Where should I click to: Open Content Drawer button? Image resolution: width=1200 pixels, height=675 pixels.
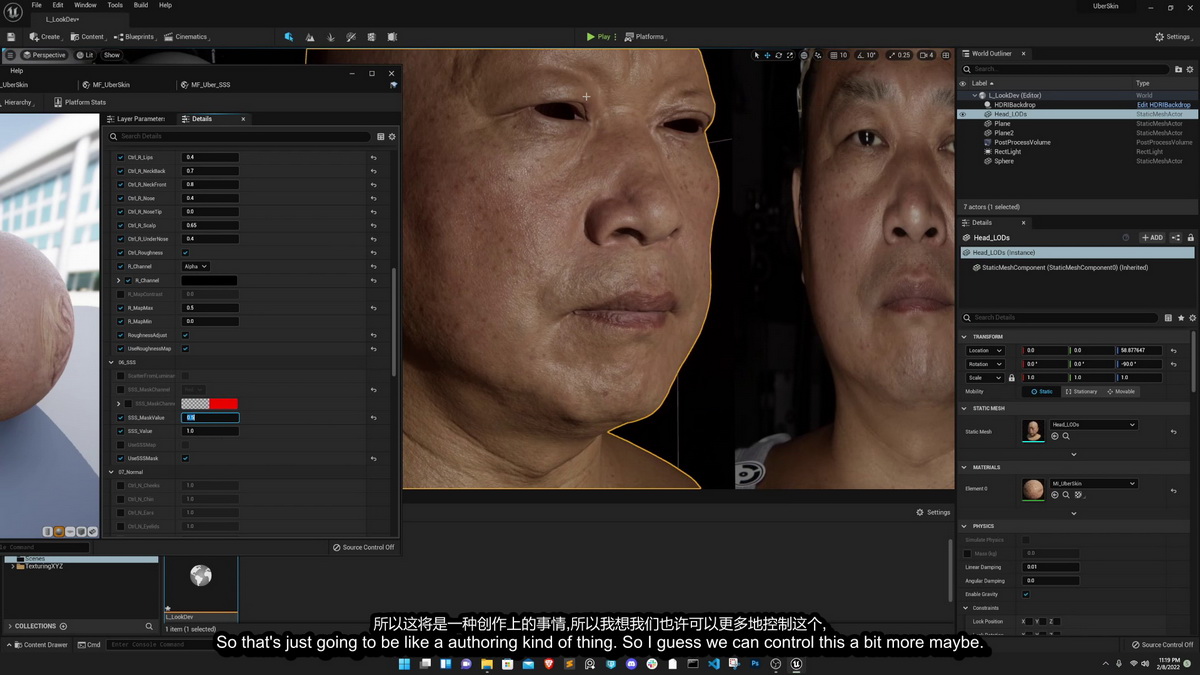coord(40,645)
